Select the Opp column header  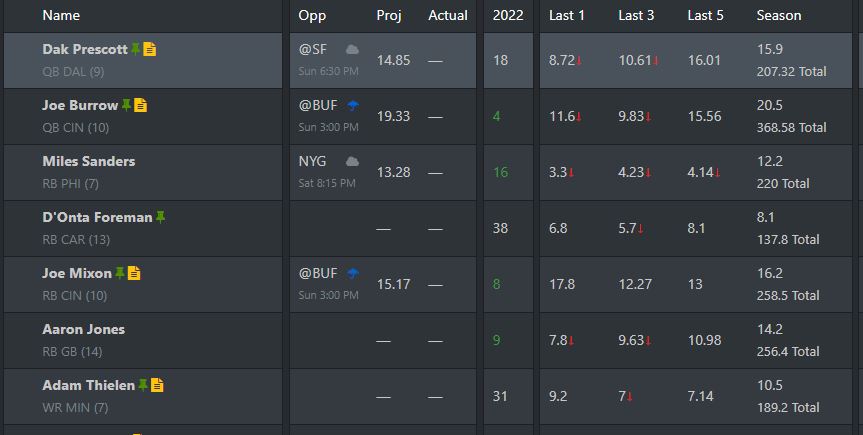click(312, 15)
